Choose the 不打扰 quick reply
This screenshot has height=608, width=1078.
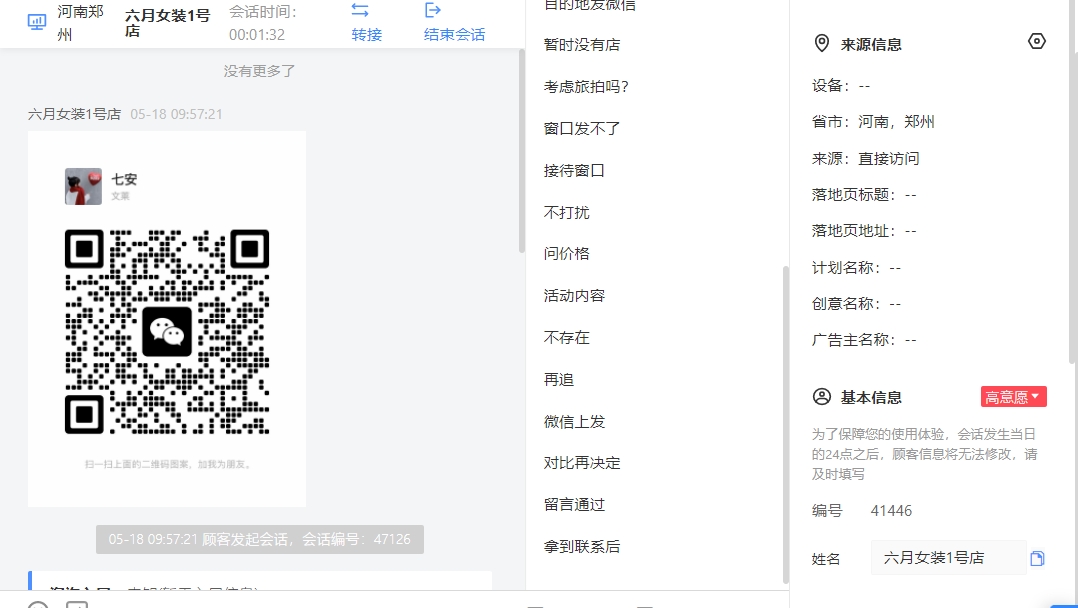pos(566,213)
